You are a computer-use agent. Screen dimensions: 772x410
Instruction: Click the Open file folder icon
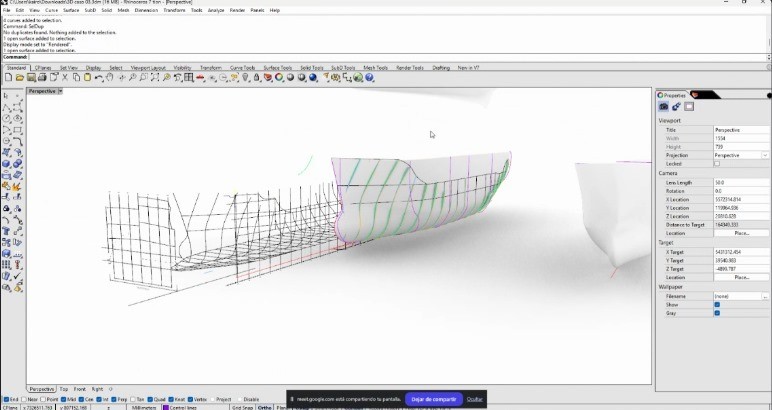pyautogui.click(x=21, y=77)
